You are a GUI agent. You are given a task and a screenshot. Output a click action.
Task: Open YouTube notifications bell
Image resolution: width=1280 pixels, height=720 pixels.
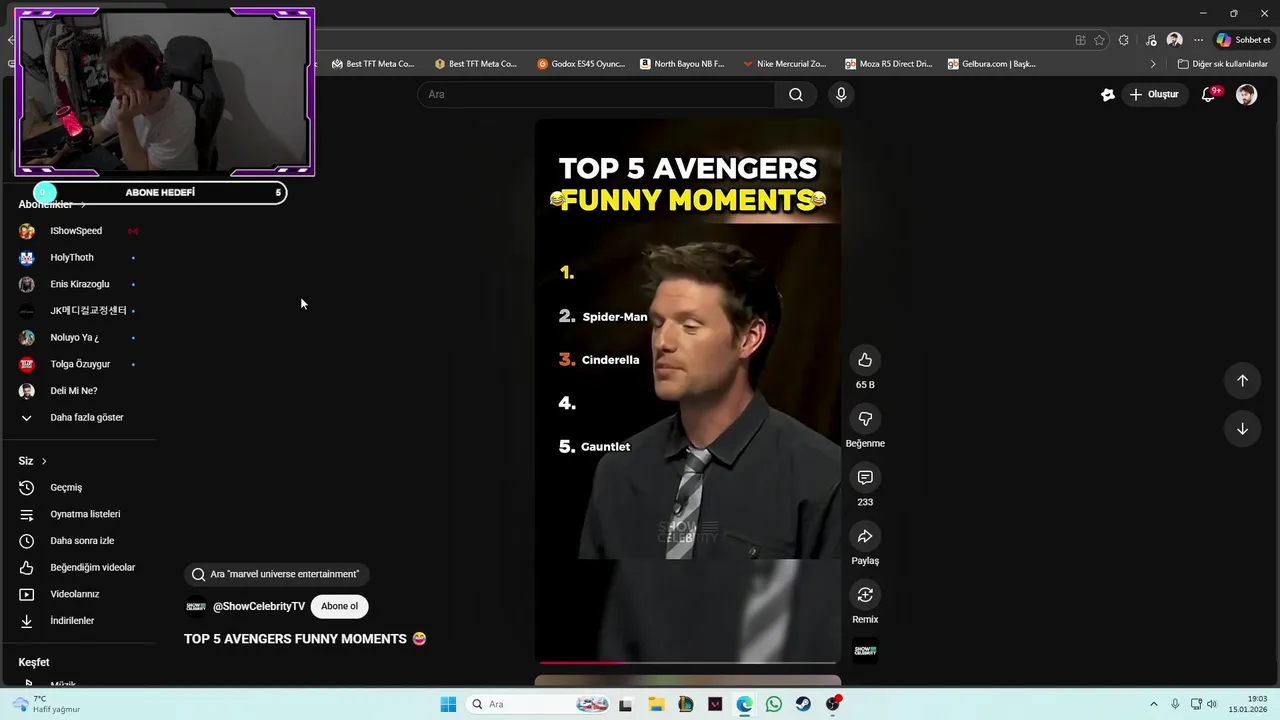1208,94
